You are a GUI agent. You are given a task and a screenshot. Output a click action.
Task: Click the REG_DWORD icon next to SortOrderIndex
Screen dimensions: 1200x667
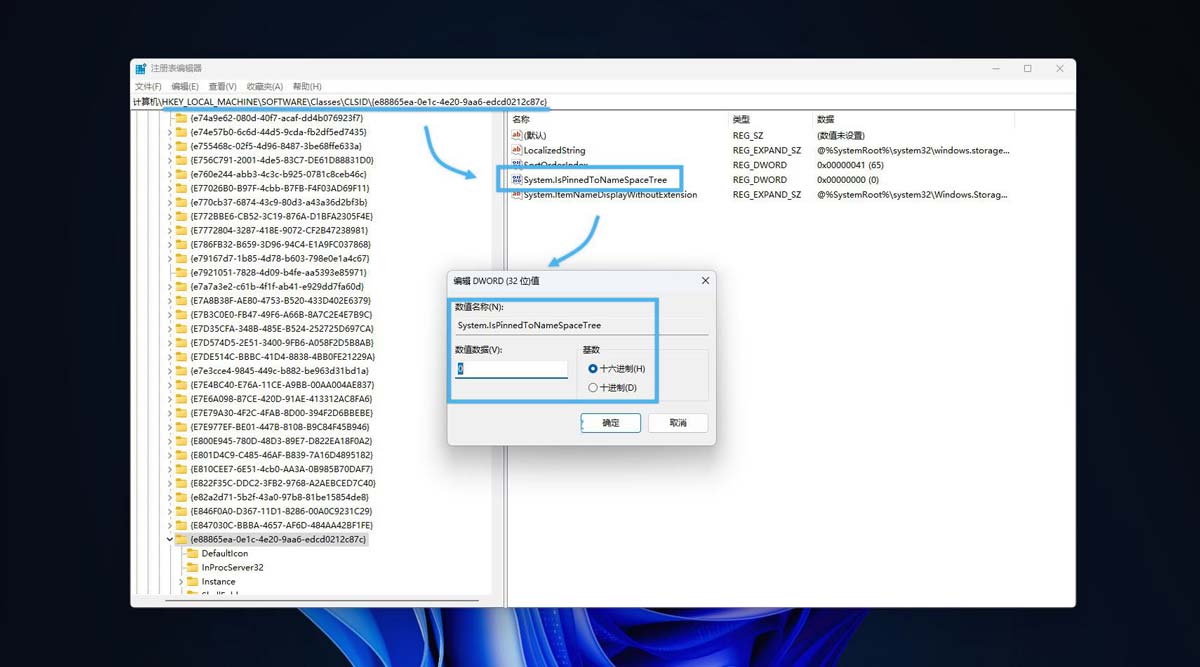tap(516, 165)
